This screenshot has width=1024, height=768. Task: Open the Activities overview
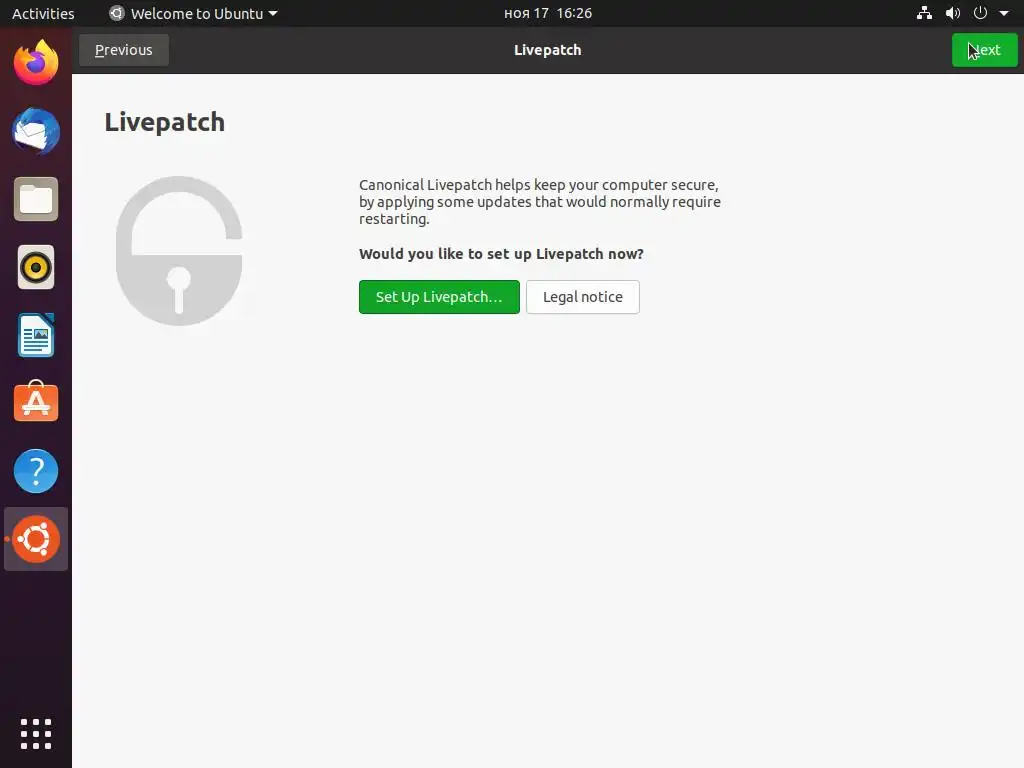coord(43,14)
